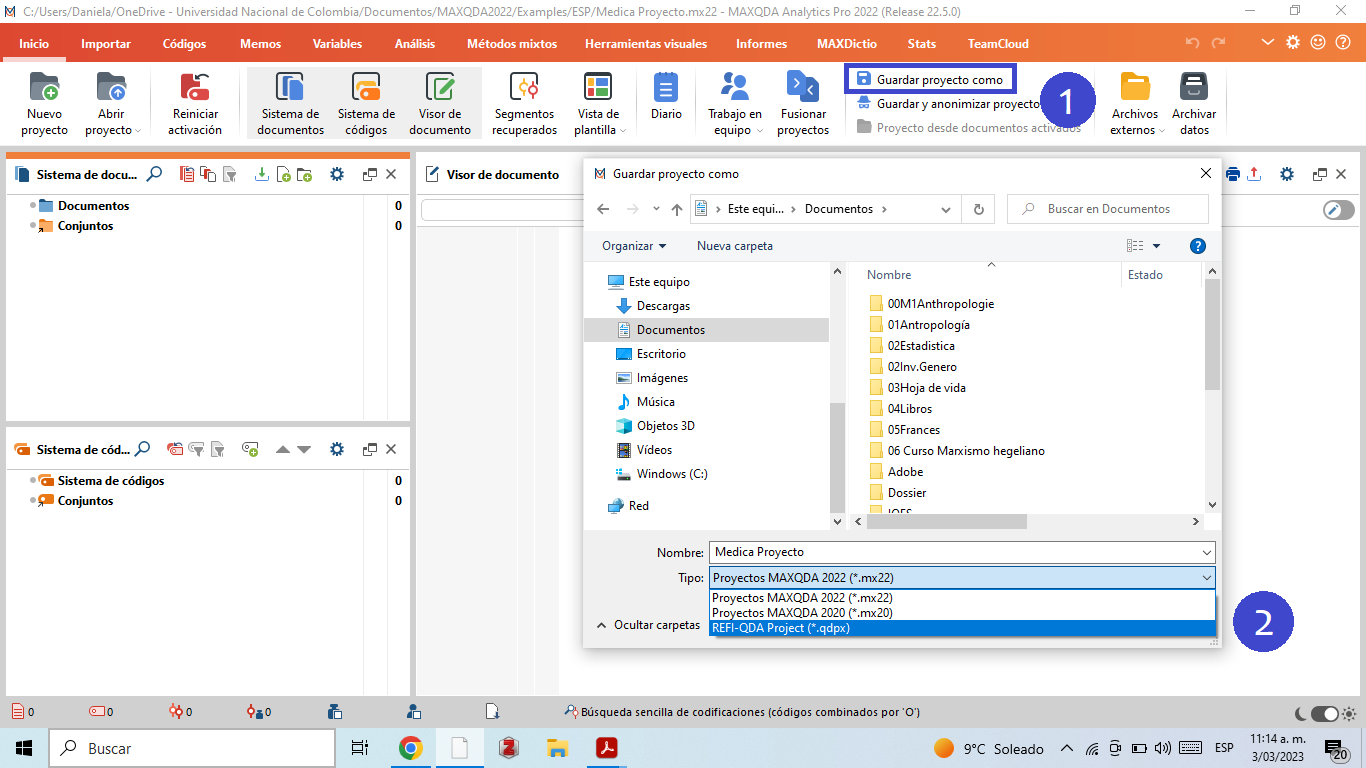Open the Importar tab
This screenshot has height=768, width=1366.
106,43
